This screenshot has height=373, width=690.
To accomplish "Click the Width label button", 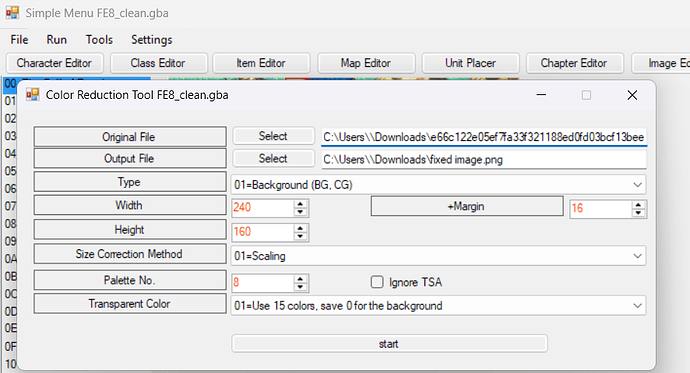I will [130, 205].
